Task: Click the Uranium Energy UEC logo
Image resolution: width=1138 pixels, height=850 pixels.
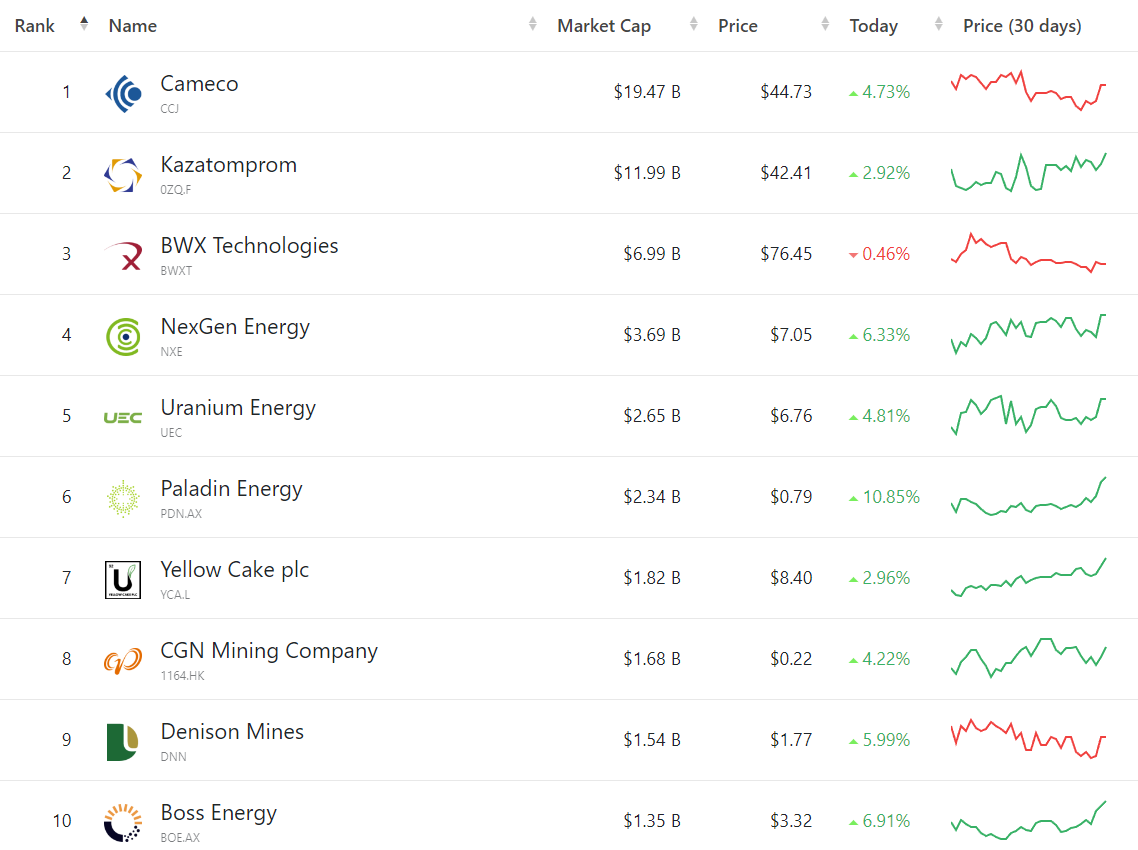Action: tap(123, 418)
